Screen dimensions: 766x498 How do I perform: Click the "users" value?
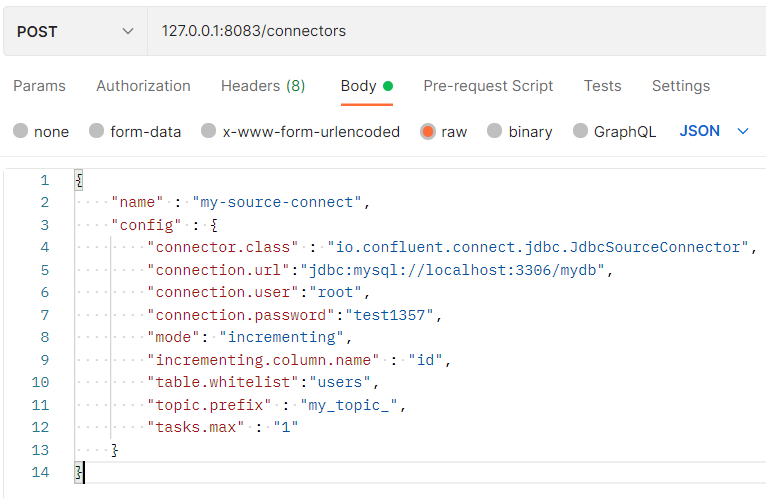(340, 382)
